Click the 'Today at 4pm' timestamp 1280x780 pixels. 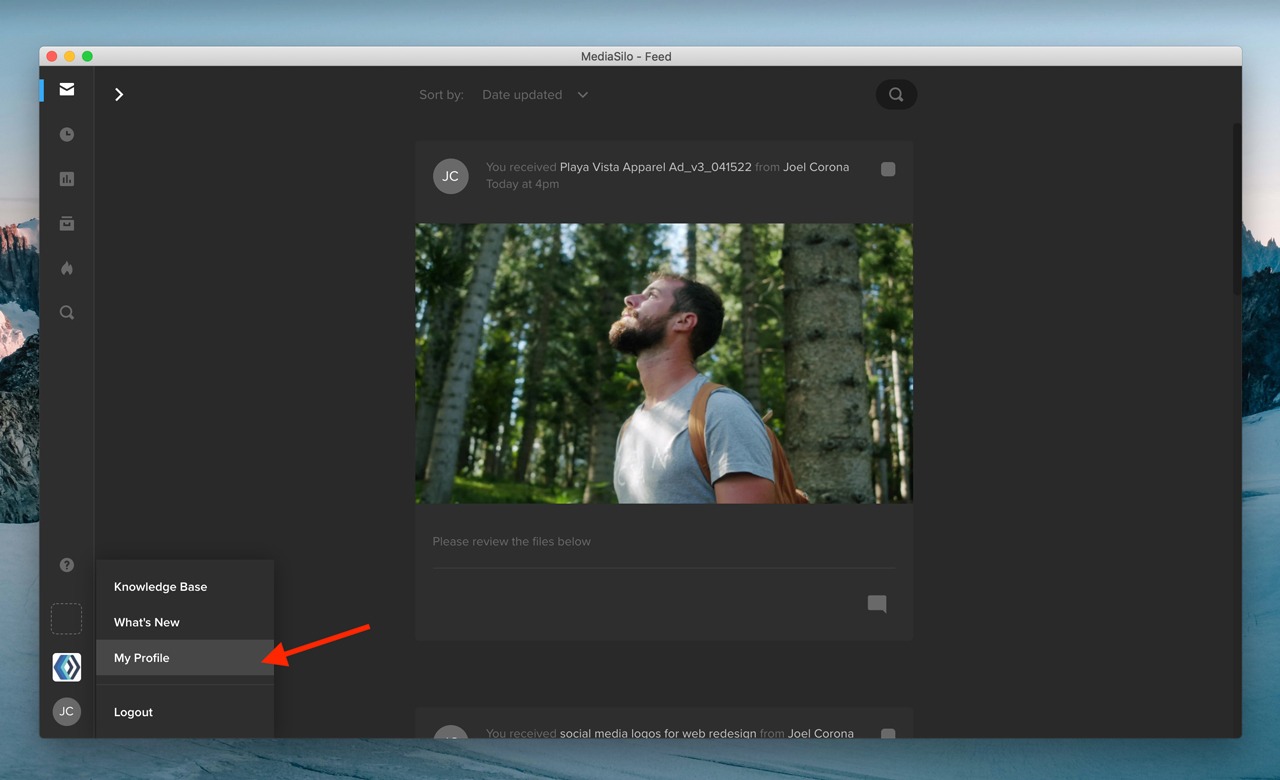pos(522,184)
